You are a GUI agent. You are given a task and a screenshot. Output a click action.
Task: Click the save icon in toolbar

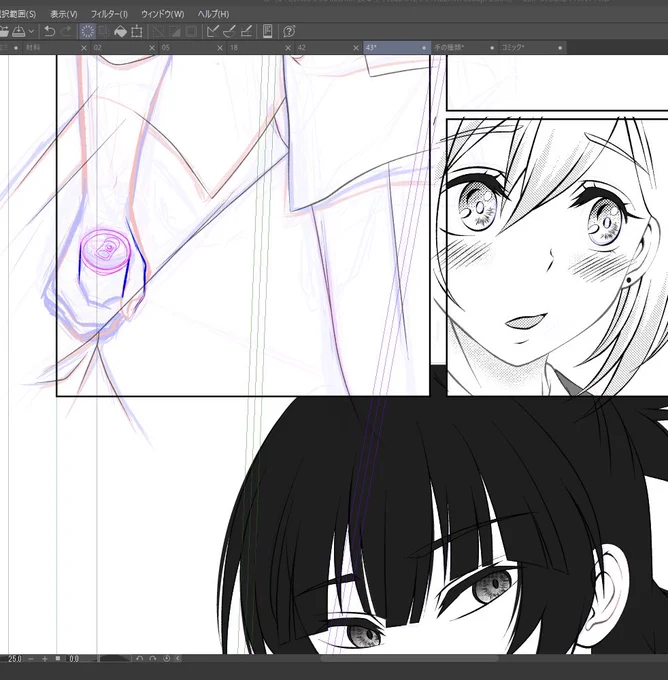pyautogui.click(x=19, y=32)
